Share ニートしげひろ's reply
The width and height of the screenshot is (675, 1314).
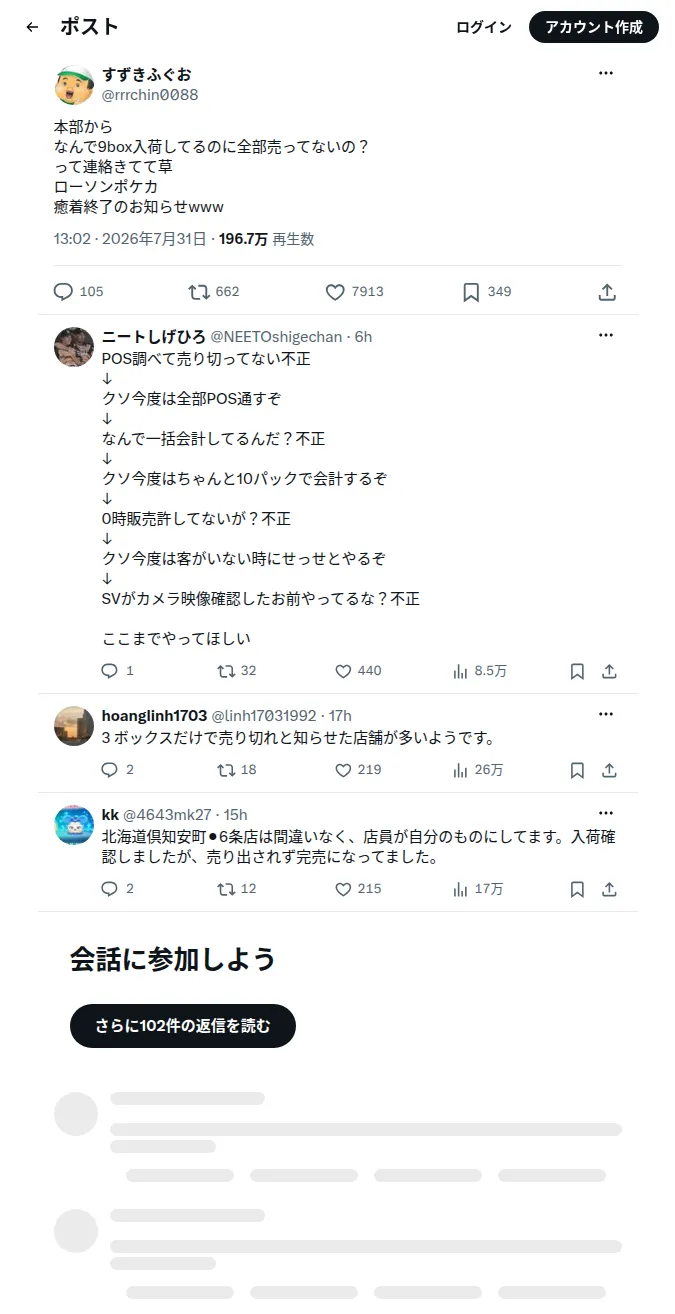pos(609,671)
